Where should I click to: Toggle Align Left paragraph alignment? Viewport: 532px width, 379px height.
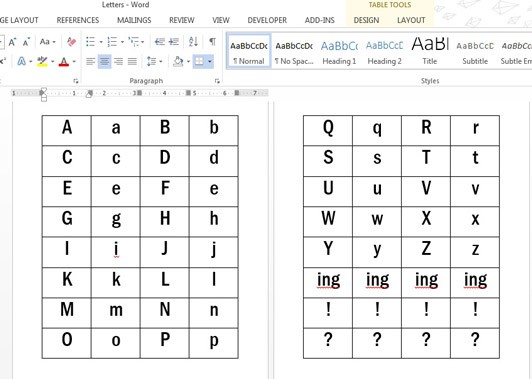pos(91,61)
